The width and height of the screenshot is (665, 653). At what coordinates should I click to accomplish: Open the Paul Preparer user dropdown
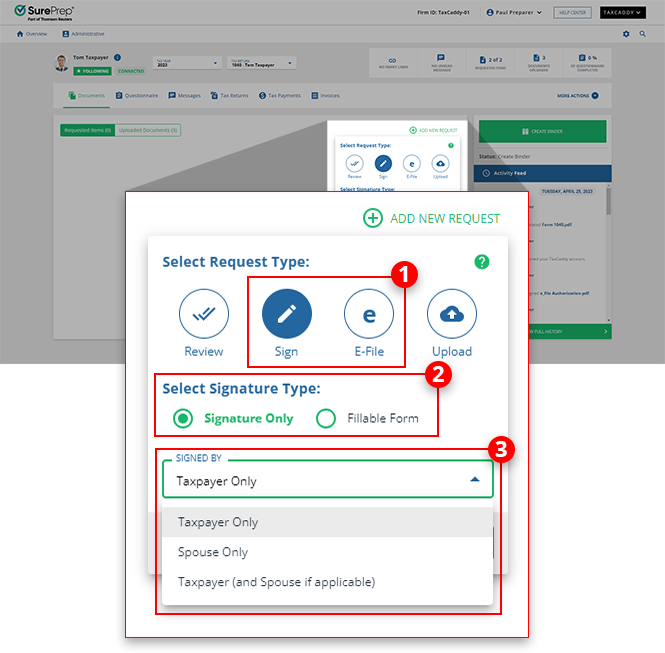click(x=514, y=12)
